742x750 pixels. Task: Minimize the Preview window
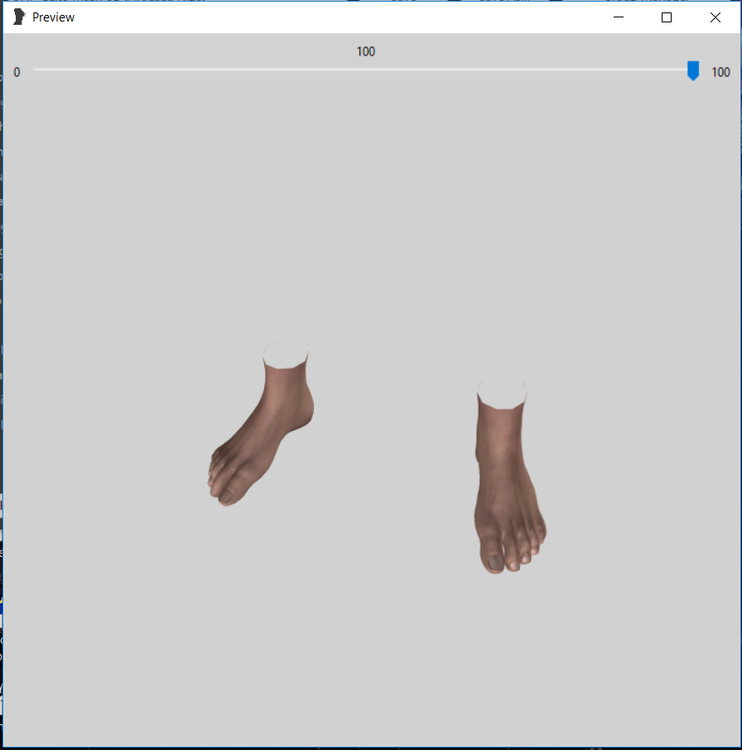point(618,17)
